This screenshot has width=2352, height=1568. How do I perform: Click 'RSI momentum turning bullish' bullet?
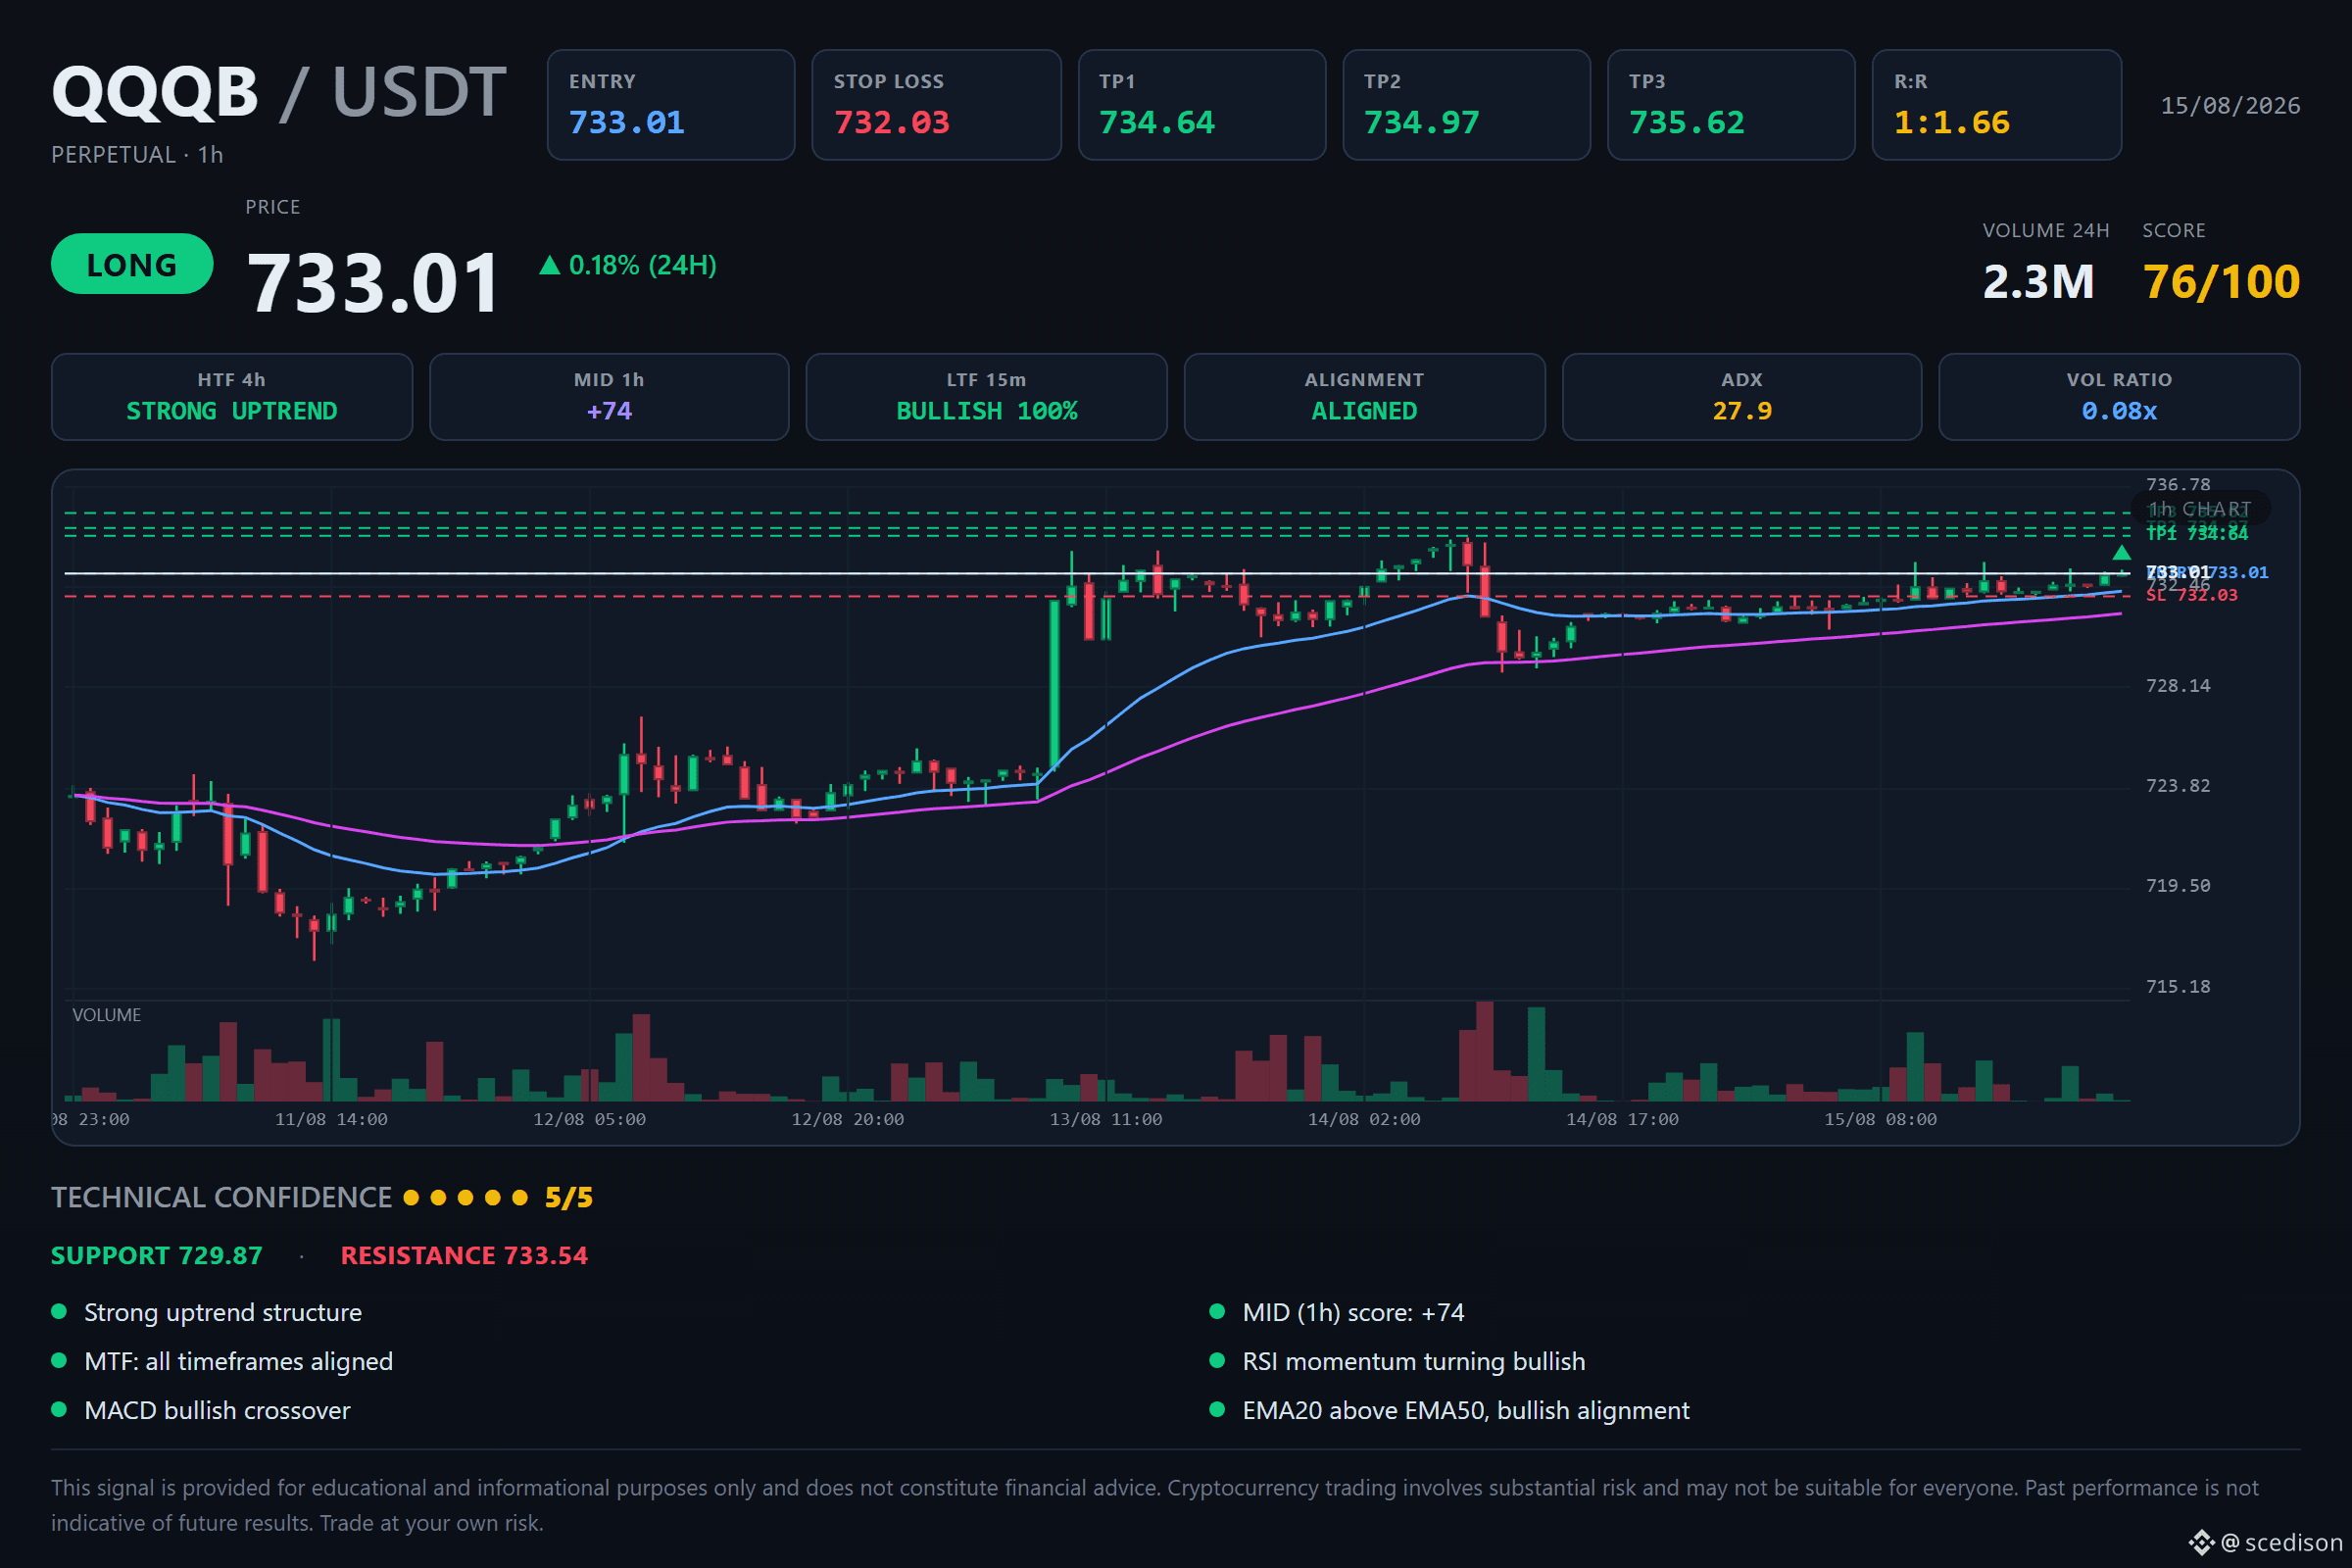click(1414, 1362)
